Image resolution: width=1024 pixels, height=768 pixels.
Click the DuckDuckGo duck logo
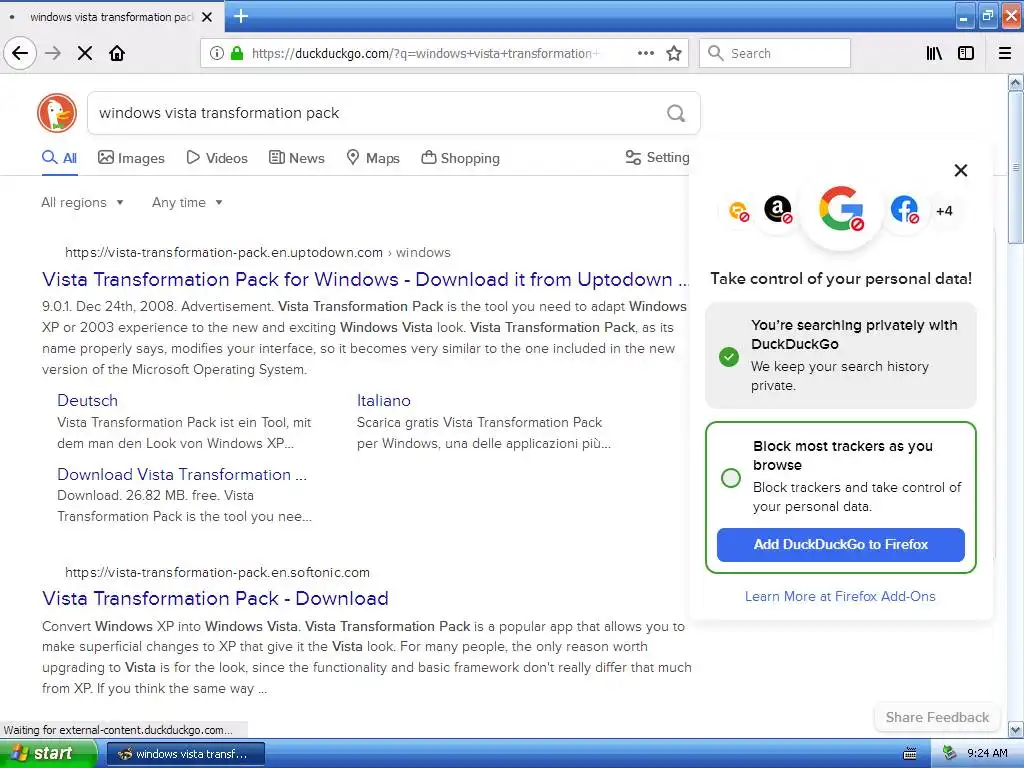point(57,112)
